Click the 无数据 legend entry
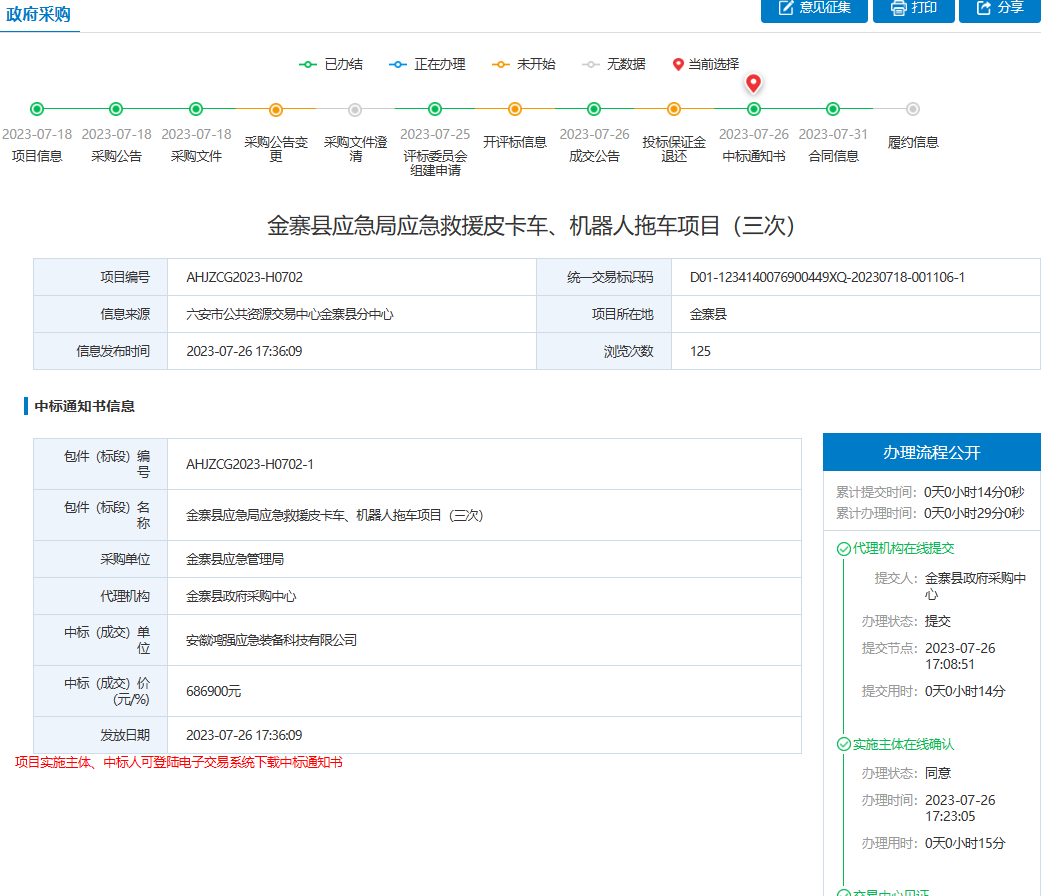The width and height of the screenshot is (1059, 896). [613, 64]
